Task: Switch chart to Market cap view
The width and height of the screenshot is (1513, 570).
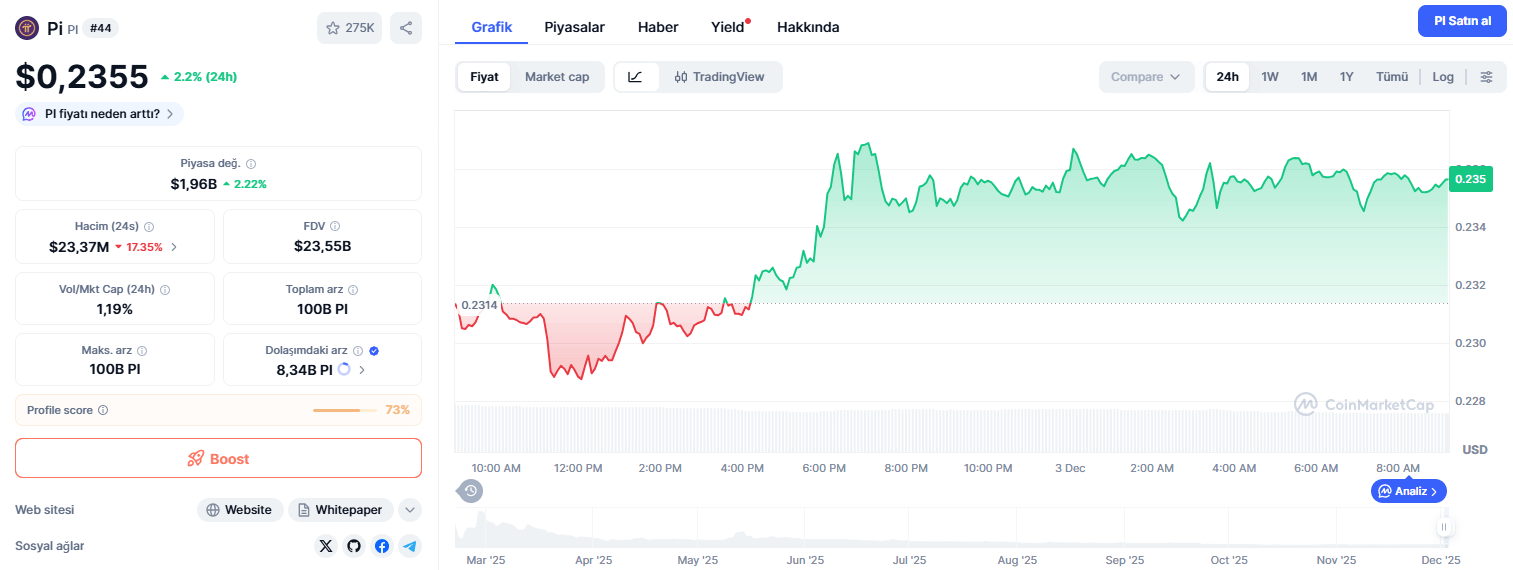Action: coord(557,77)
